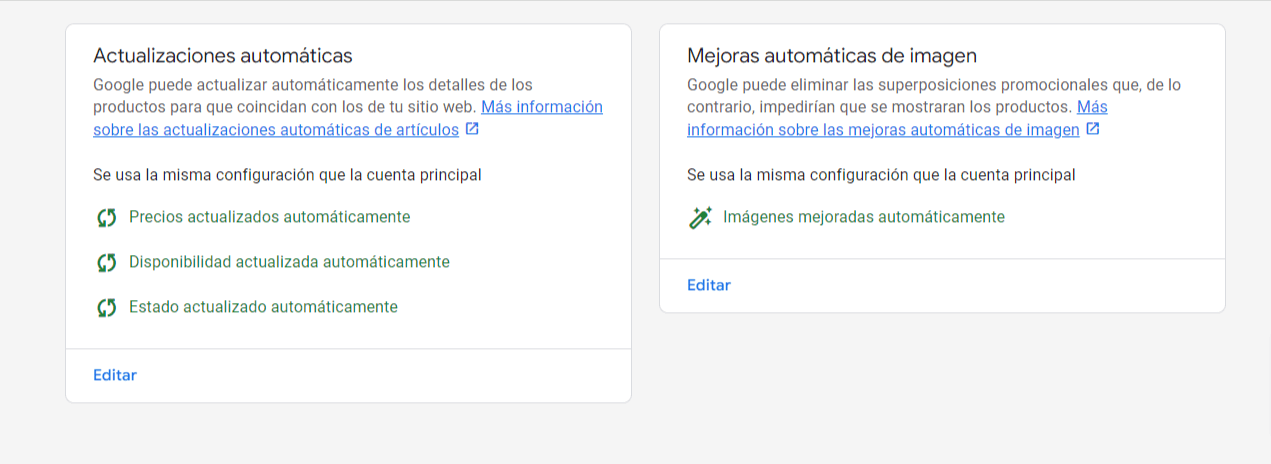
Task: Click Editar in Actualizaciones automáticas card
Action: (x=115, y=375)
